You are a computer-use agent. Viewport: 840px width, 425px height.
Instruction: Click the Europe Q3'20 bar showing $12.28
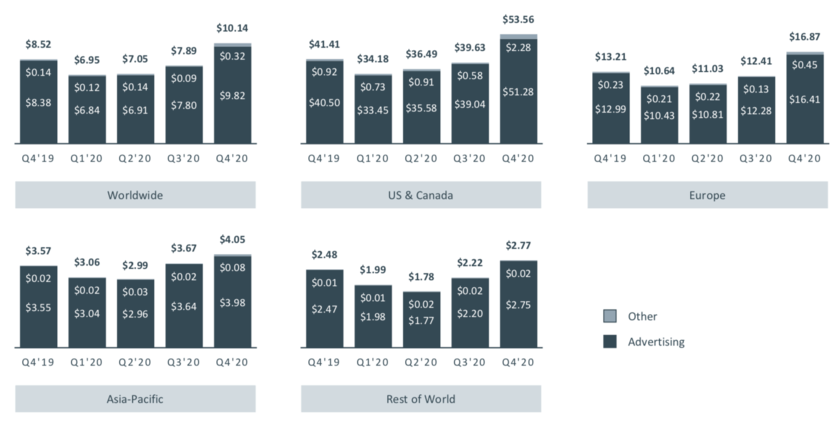pyautogui.click(x=756, y=110)
